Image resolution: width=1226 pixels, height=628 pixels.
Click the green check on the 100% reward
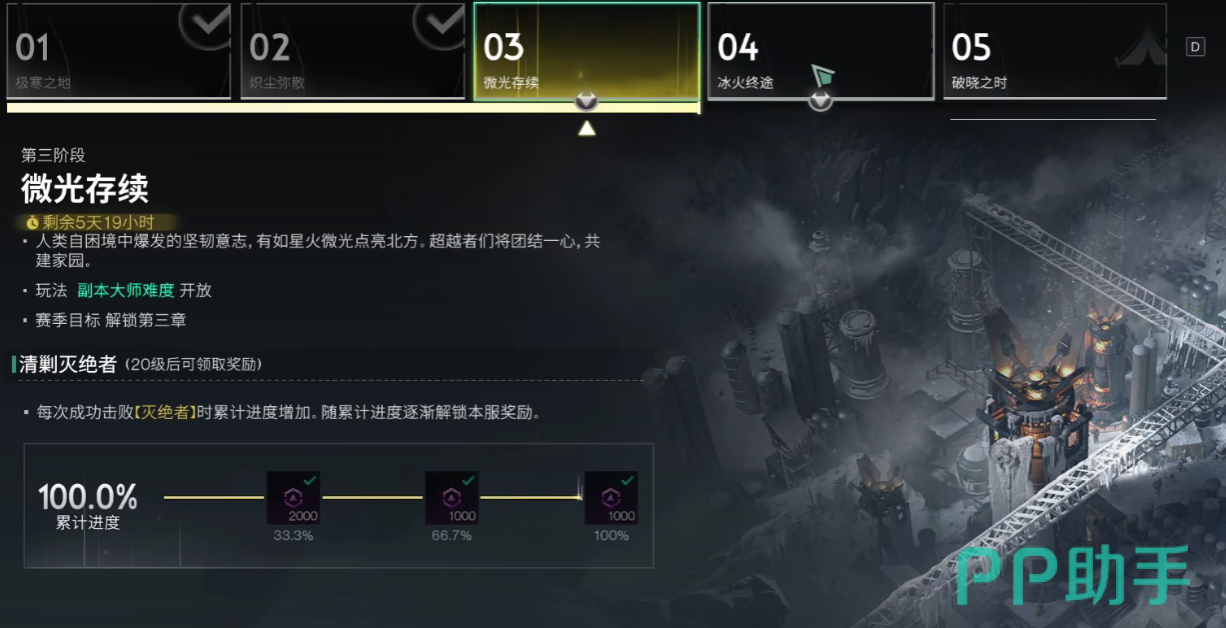[x=627, y=481]
